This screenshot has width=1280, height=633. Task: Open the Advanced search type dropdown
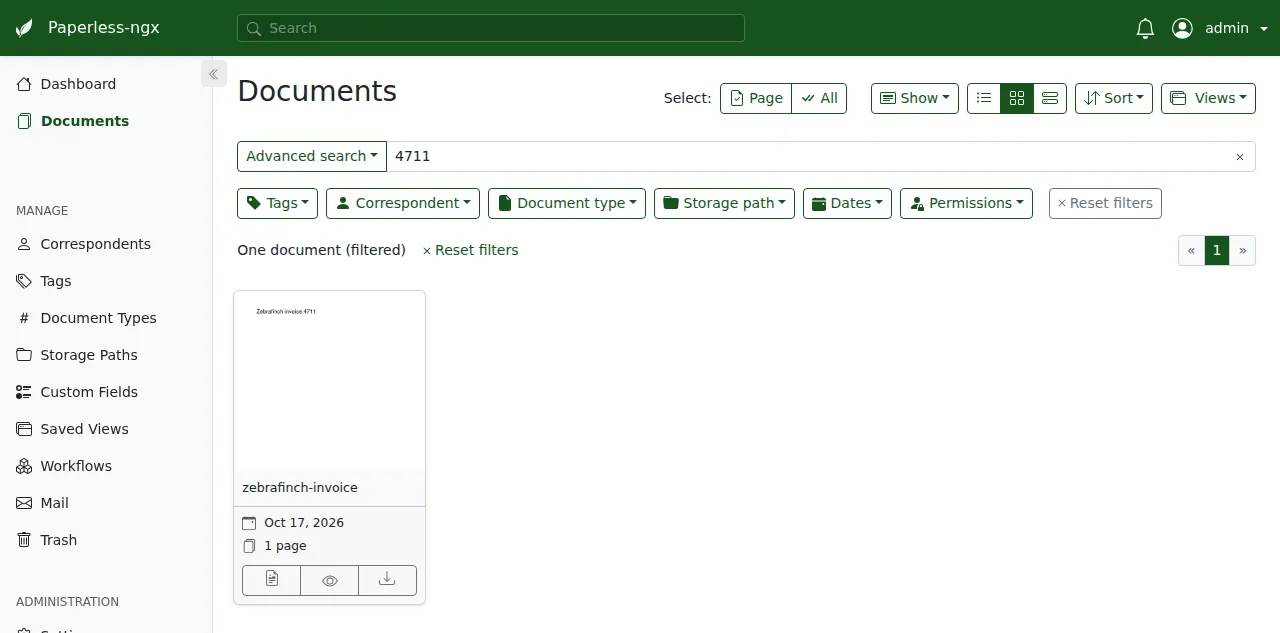click(312, 156)
